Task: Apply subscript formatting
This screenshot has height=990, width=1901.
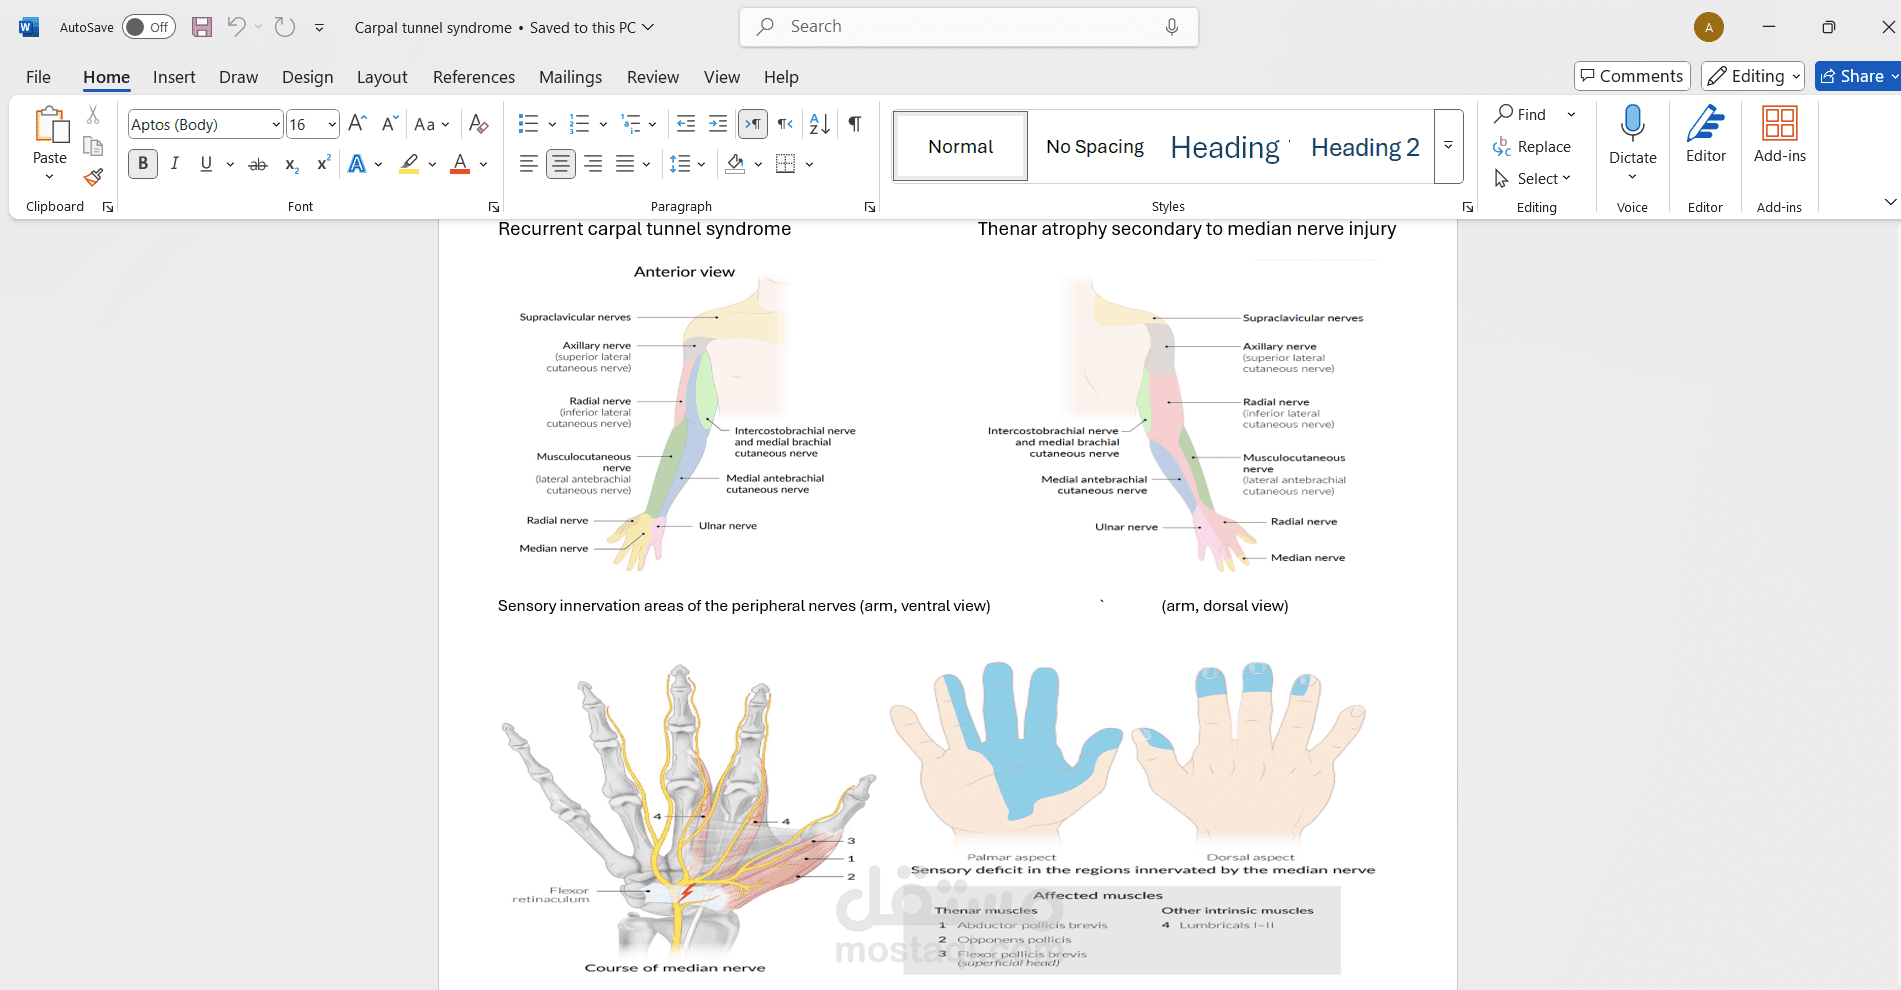Action: click(x=291, y=164)
